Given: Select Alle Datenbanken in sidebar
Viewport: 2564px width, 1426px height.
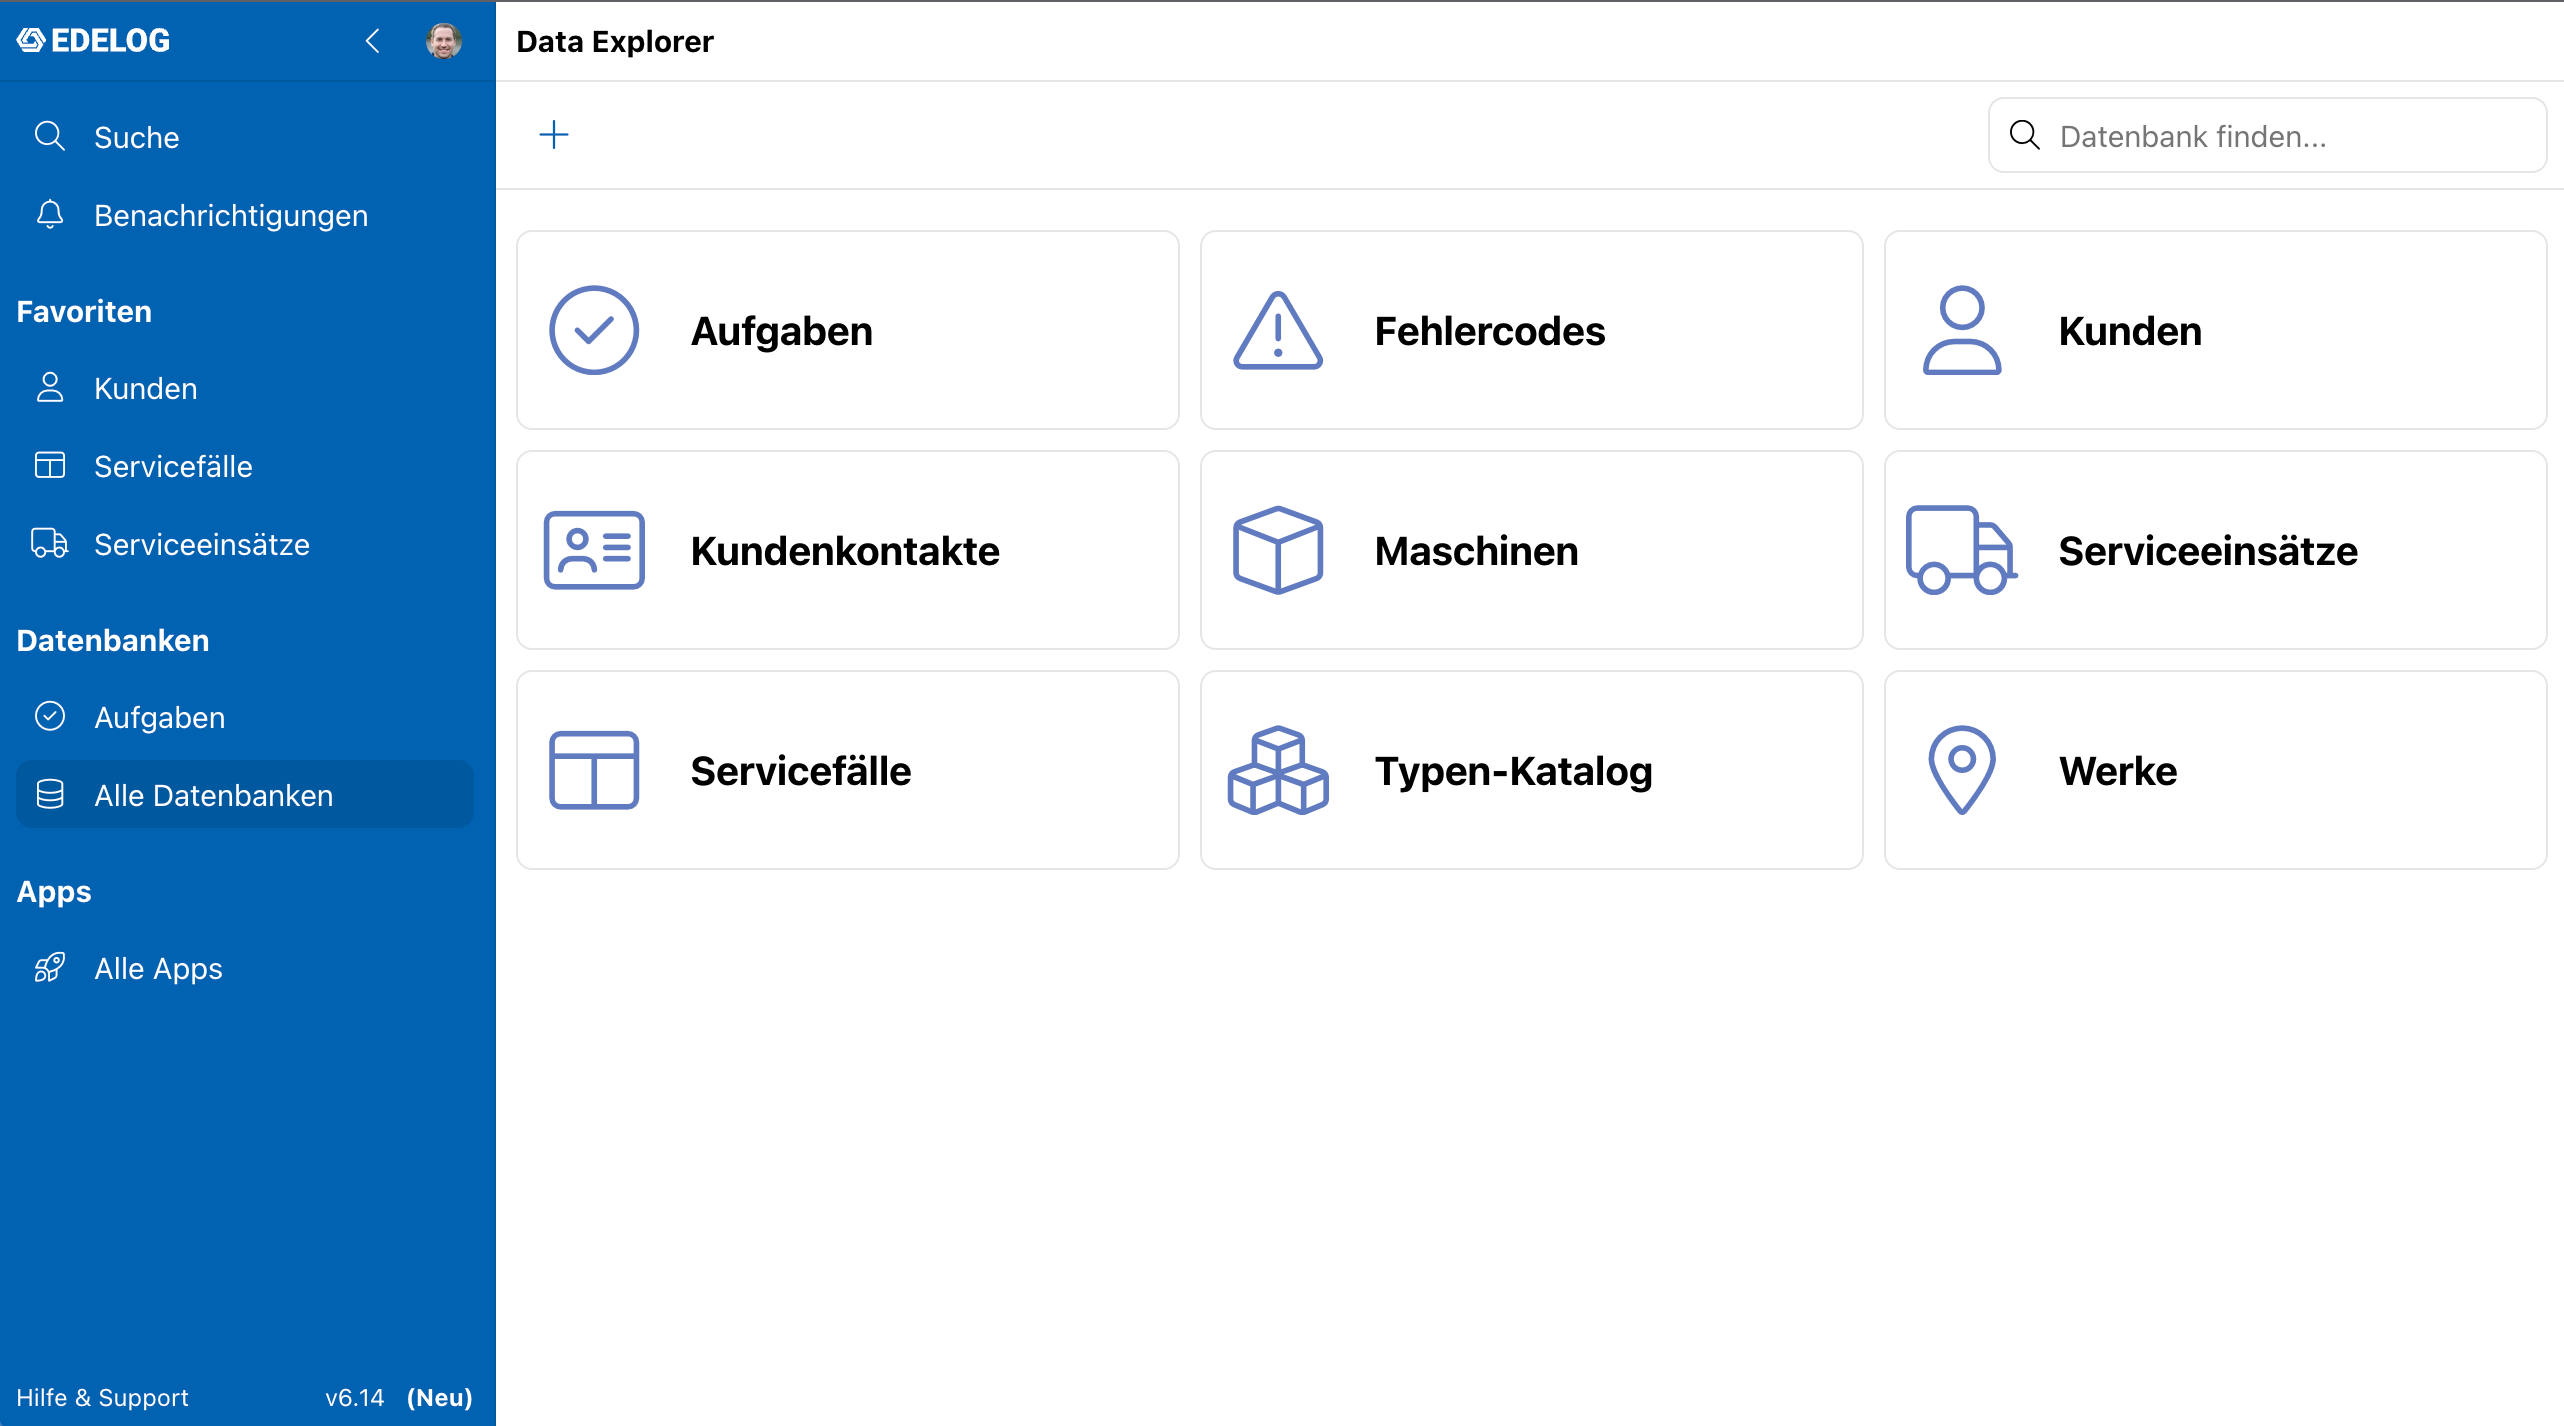Looking at the screenshot, I should coord(245,795).
